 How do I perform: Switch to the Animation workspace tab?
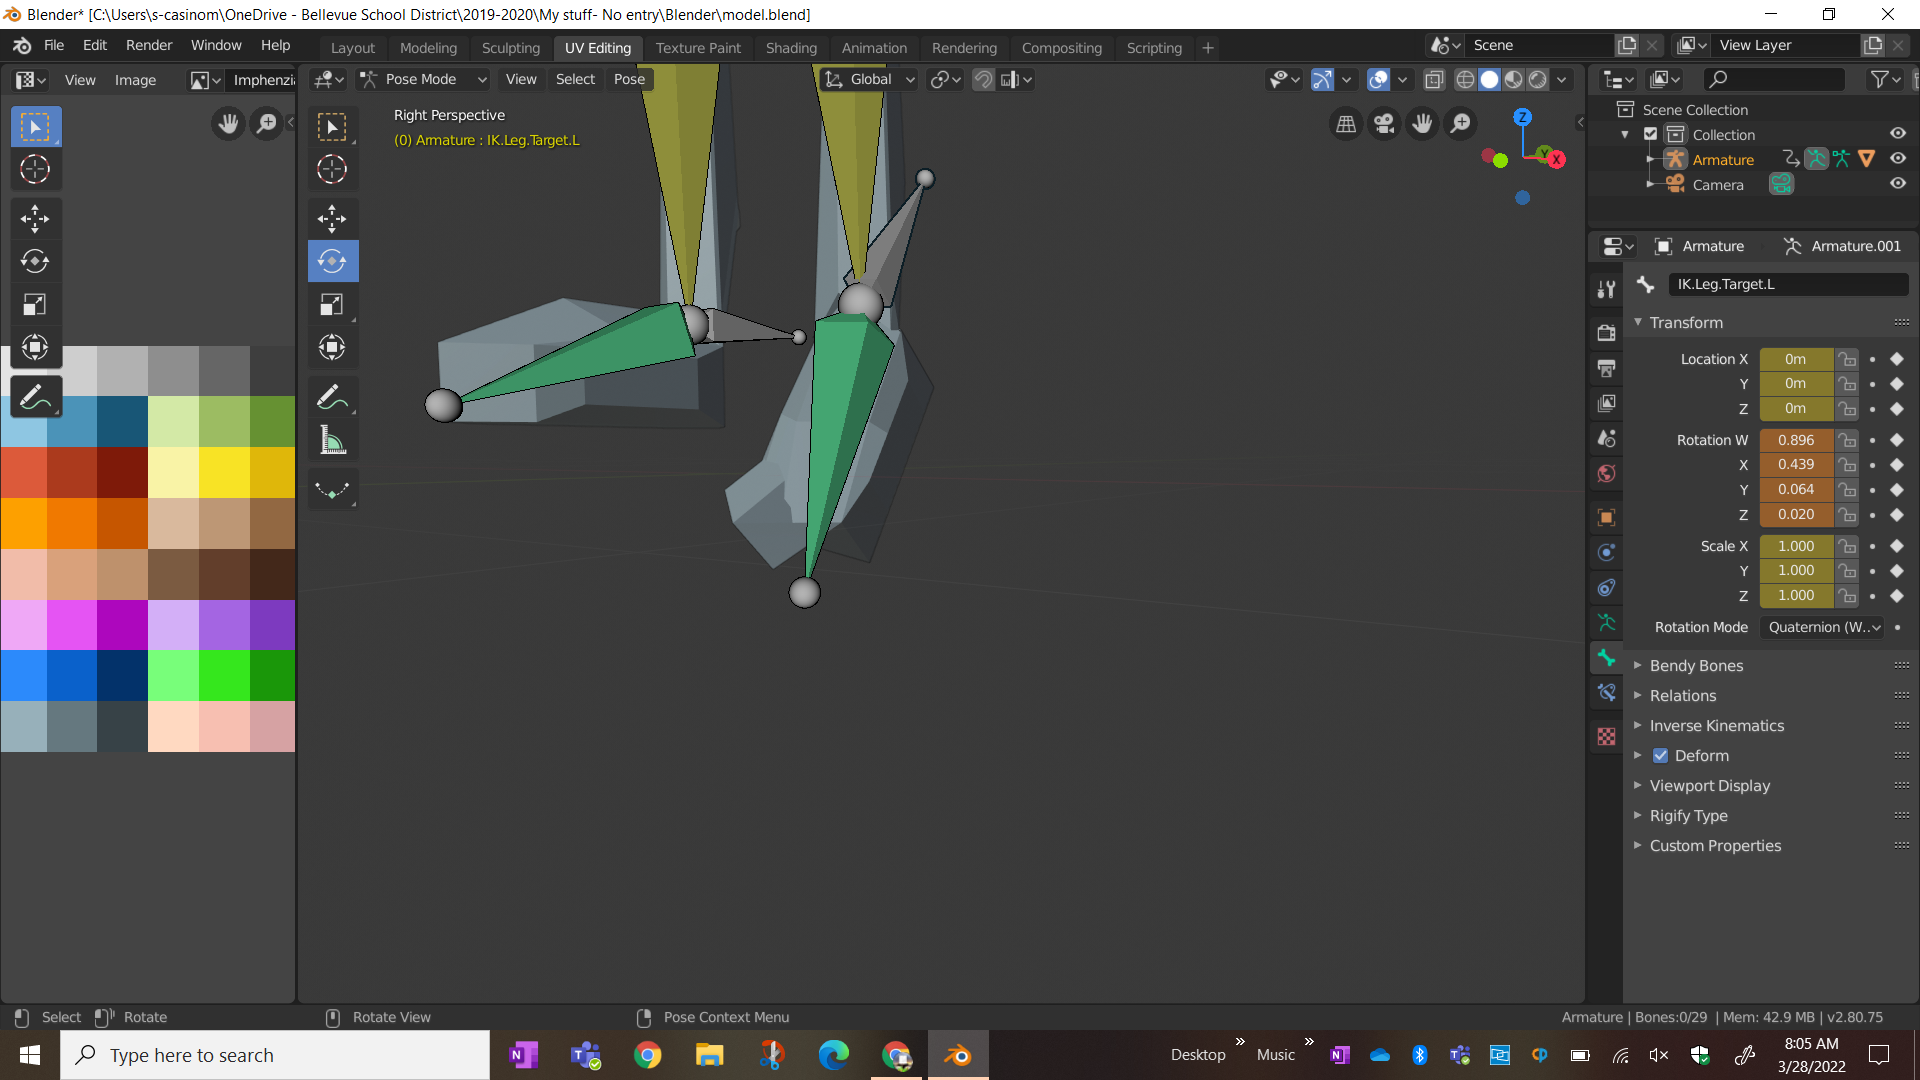coord(874,47)
